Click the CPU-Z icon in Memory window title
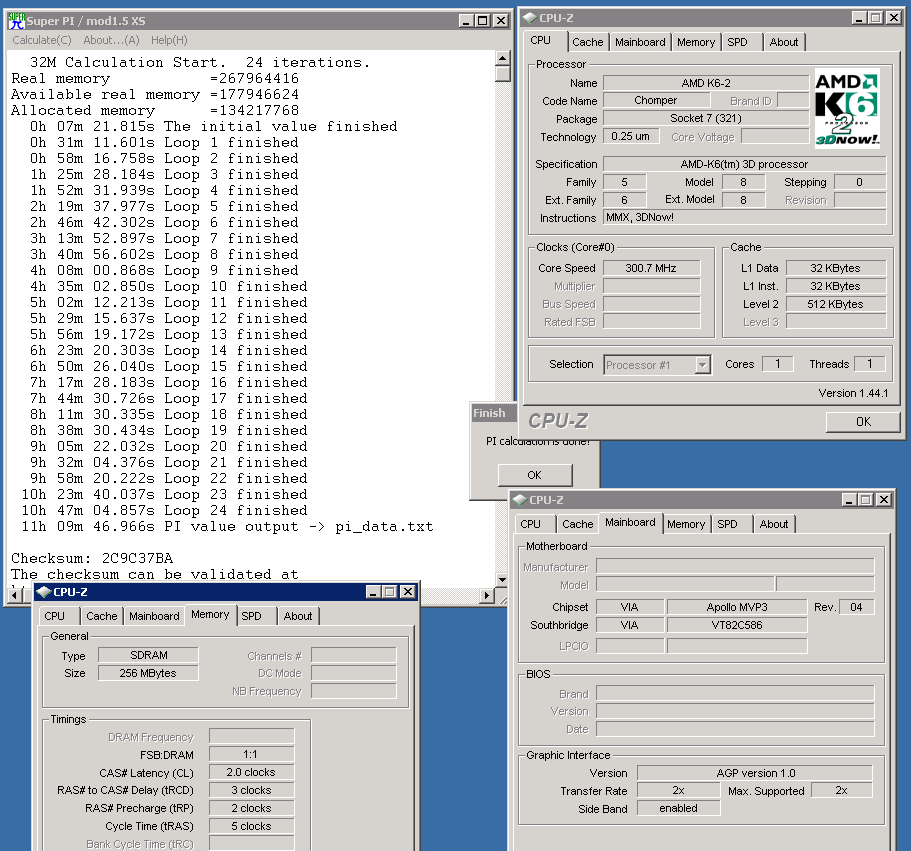Image resolution: width=911 pixels, height=851 pixels. tap(44, 592)
